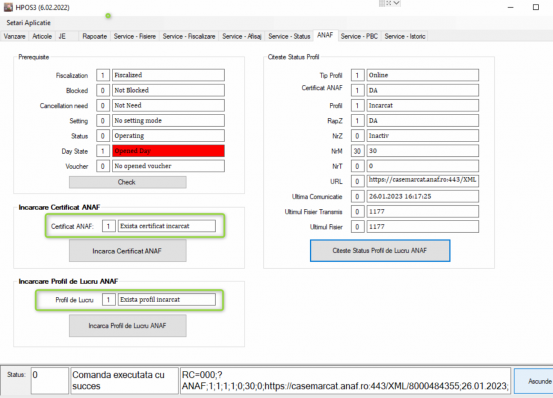
Task: Click the Operating status field
Action: [x=168, y=136]
